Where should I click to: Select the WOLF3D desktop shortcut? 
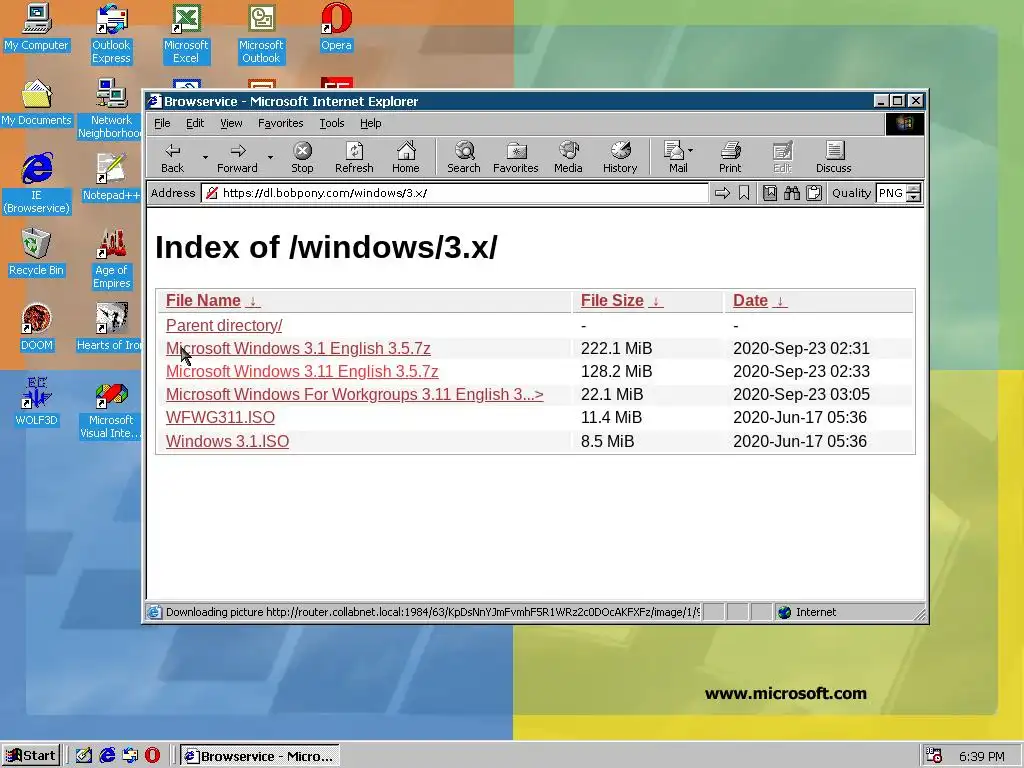(36, 402)
